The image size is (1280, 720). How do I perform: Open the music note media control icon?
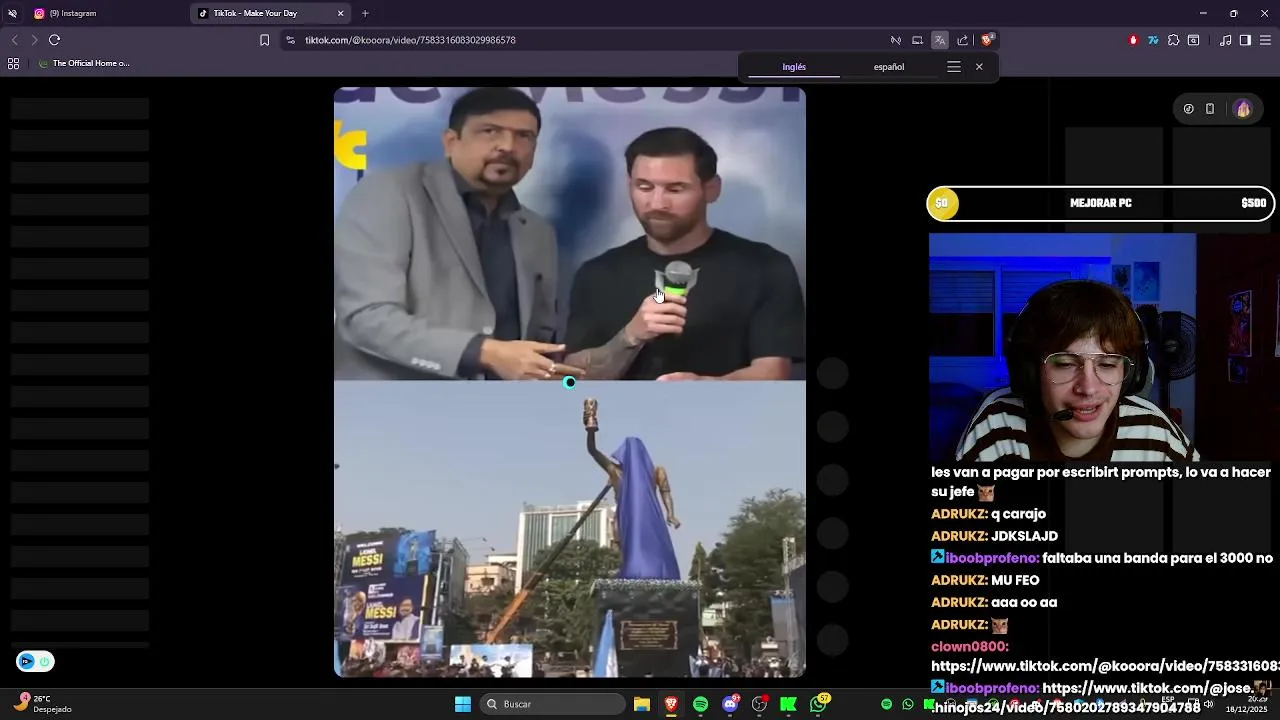coord(1226,40)
